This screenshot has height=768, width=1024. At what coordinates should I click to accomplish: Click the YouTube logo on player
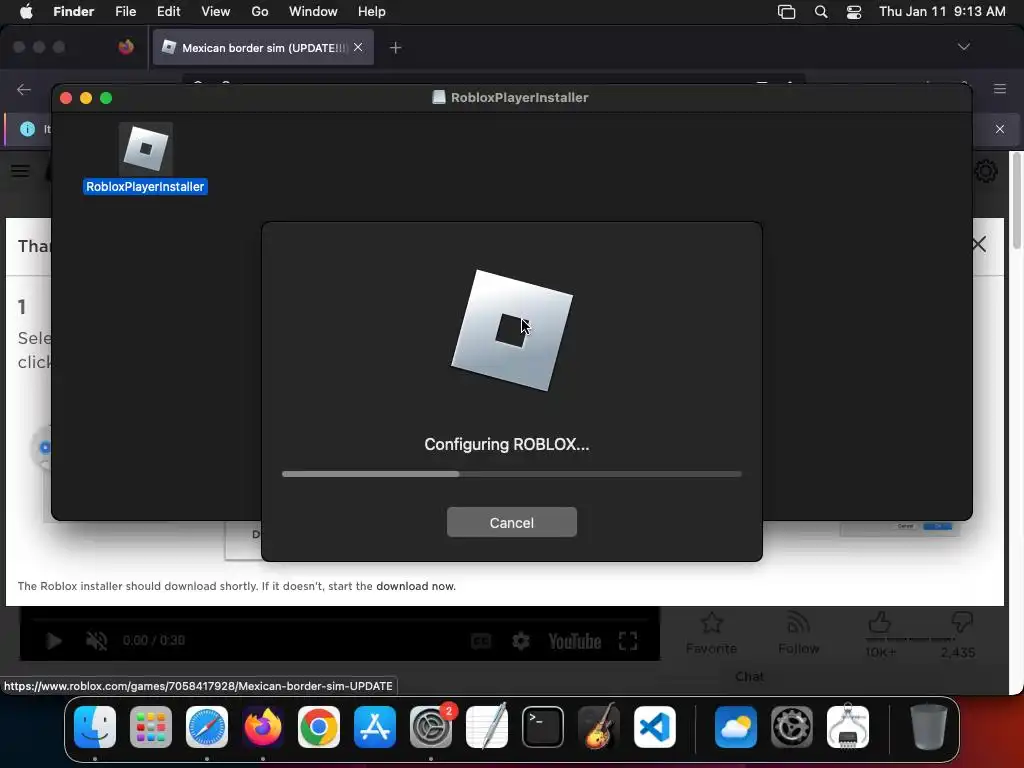574,641
